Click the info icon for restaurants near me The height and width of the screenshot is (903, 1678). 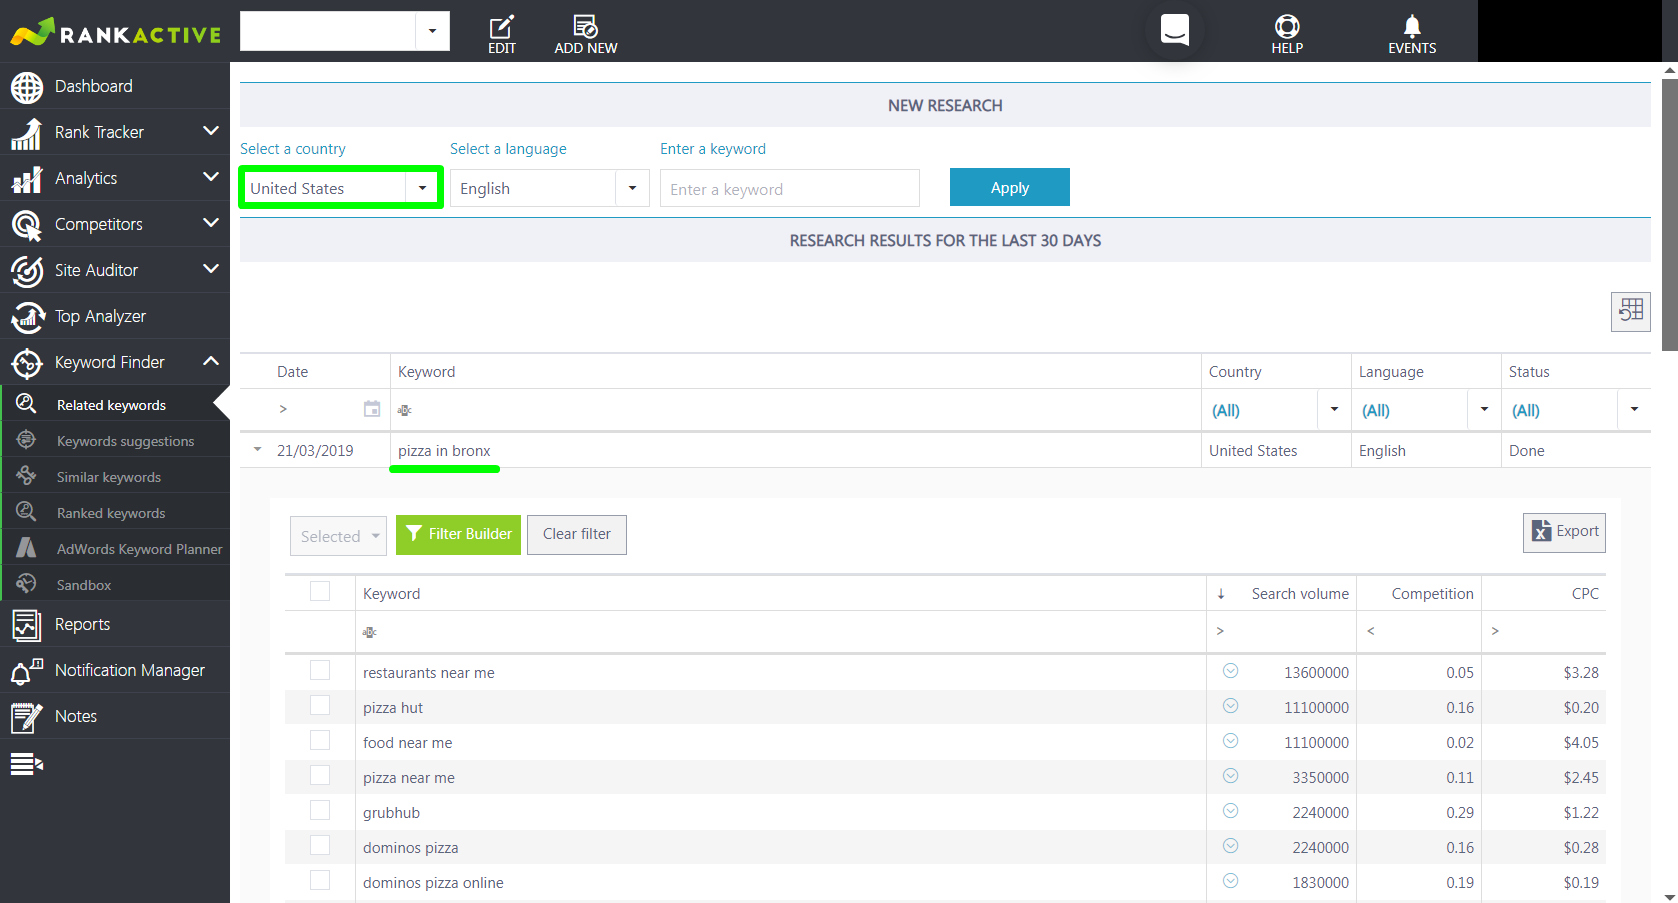(x=1231, y=671)
